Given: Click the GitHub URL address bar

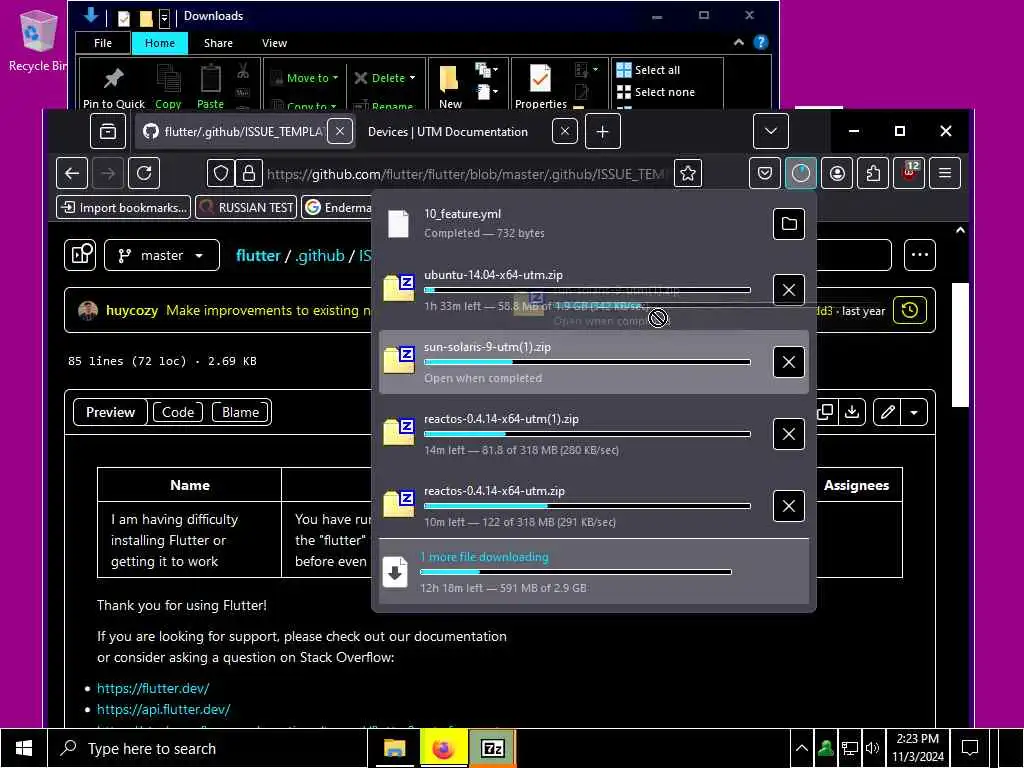Looking at the screenshot, I should tap(465, 174).
